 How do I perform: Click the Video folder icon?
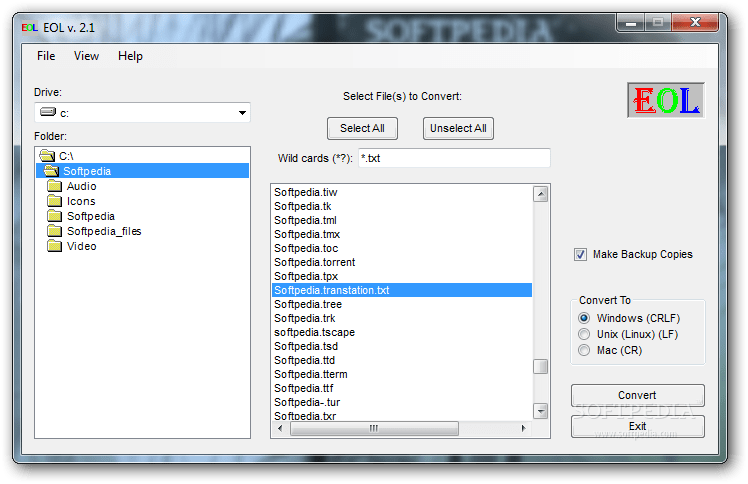click(54, 246)
